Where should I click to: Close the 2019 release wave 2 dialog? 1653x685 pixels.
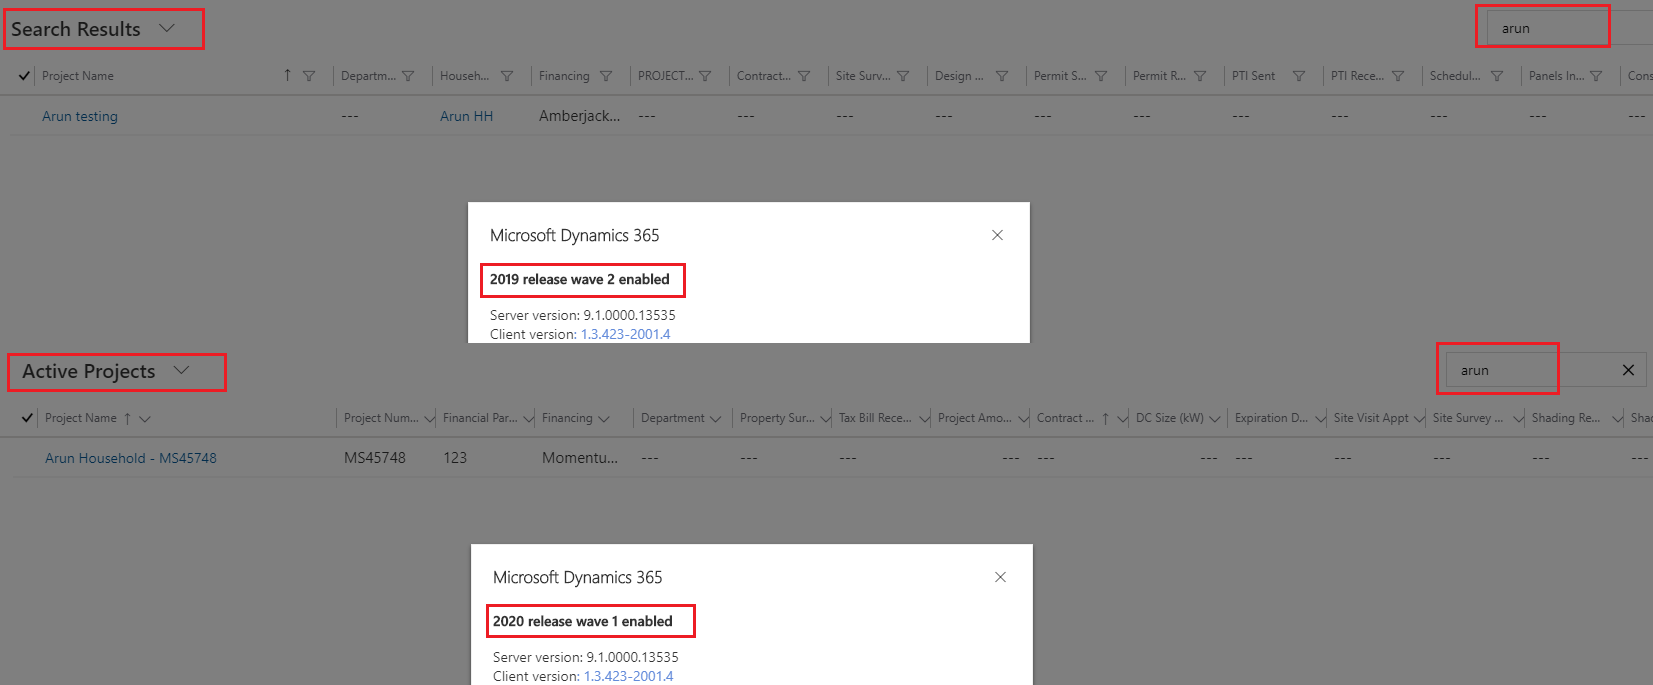click(997, 235)
